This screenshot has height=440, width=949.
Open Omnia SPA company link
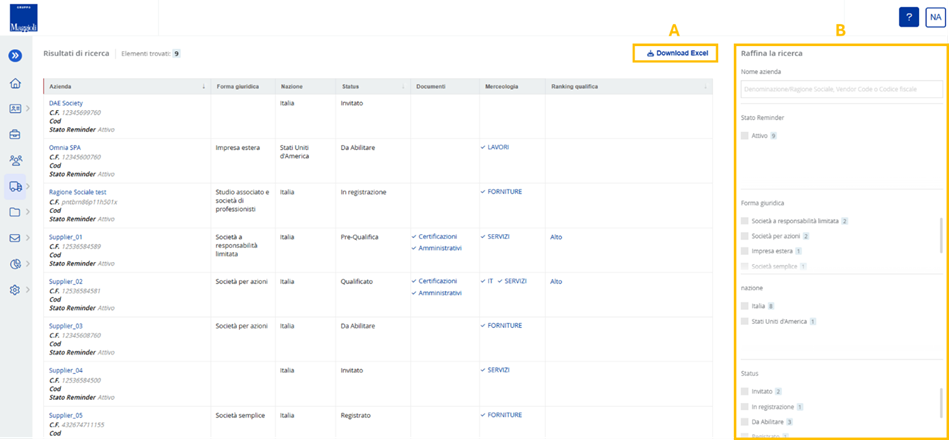pyautogui.click(x=65, y=148)
